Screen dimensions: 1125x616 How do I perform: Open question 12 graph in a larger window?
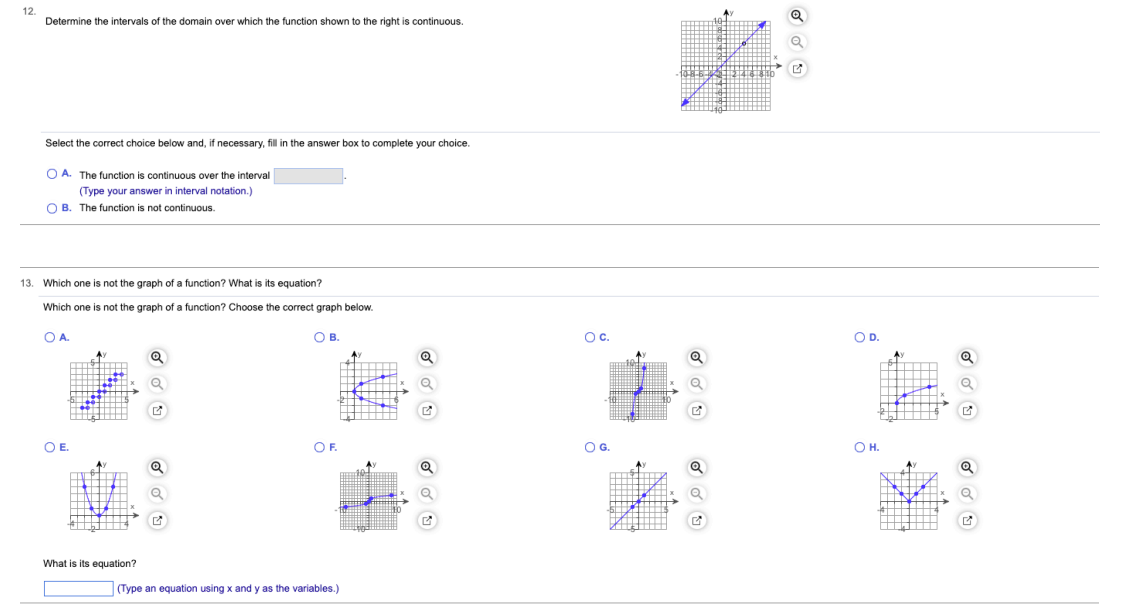tap(796, 67)
